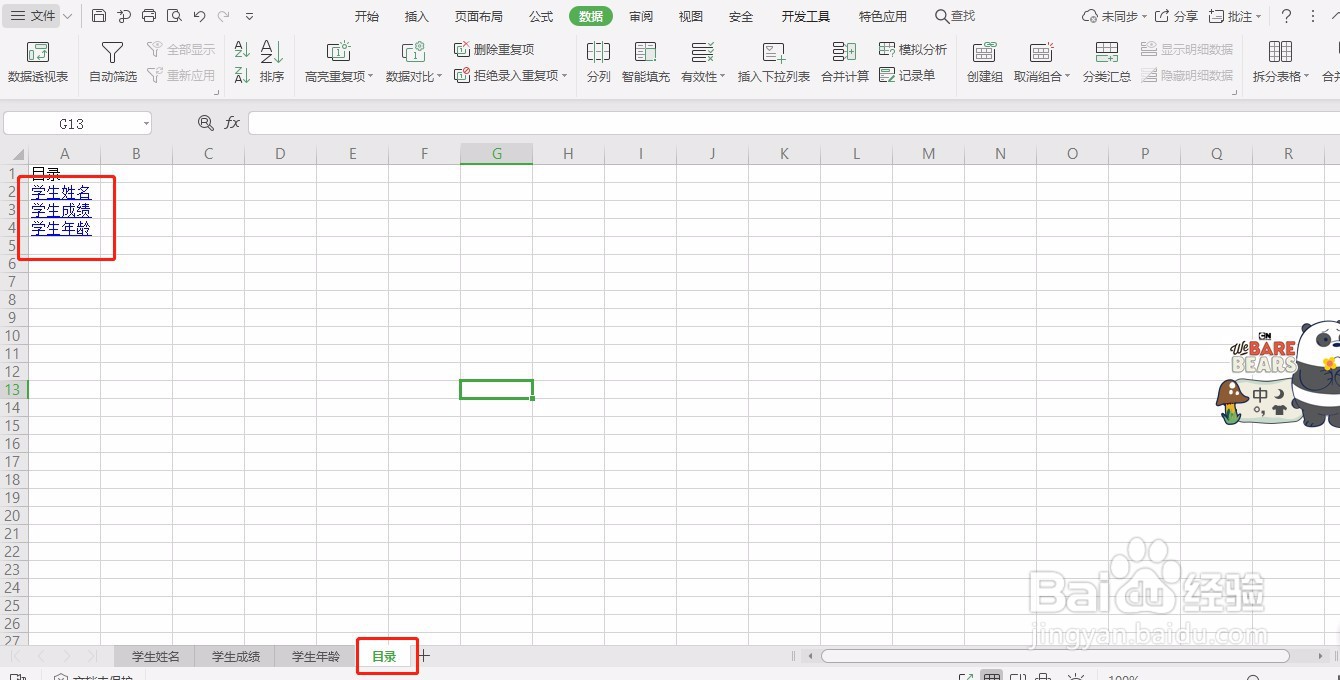Switch to the 学生姓名 sheet tab

pyautogui.click(x=155, y=657)
